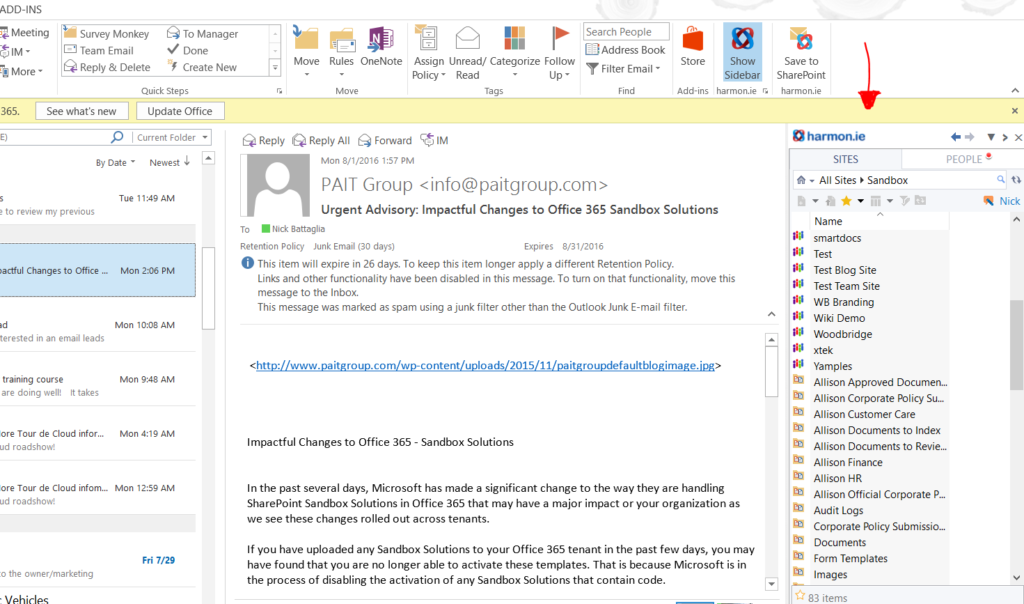The width and height of the screenshot is (1024, 604).
Task: Open Assign Policy in the Tags group
Action: pos(428,52)
